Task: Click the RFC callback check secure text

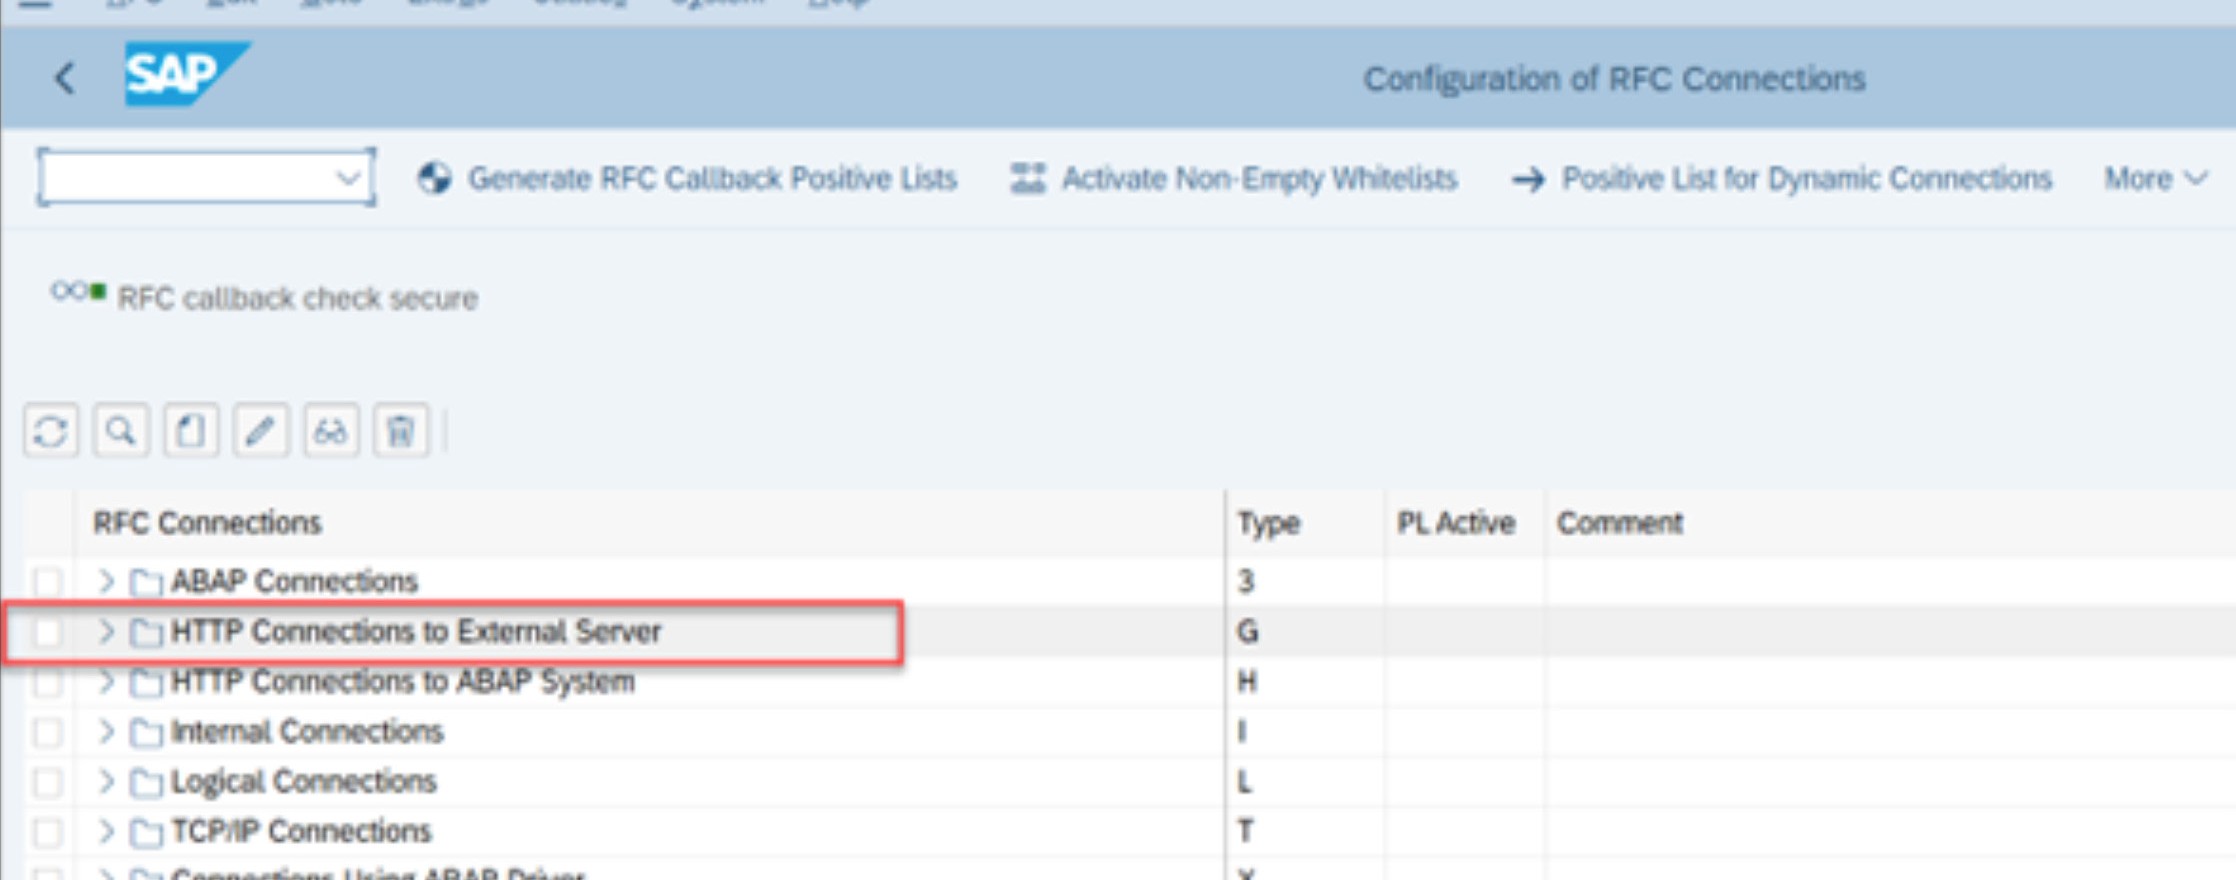Action: (x=298, y=298)
